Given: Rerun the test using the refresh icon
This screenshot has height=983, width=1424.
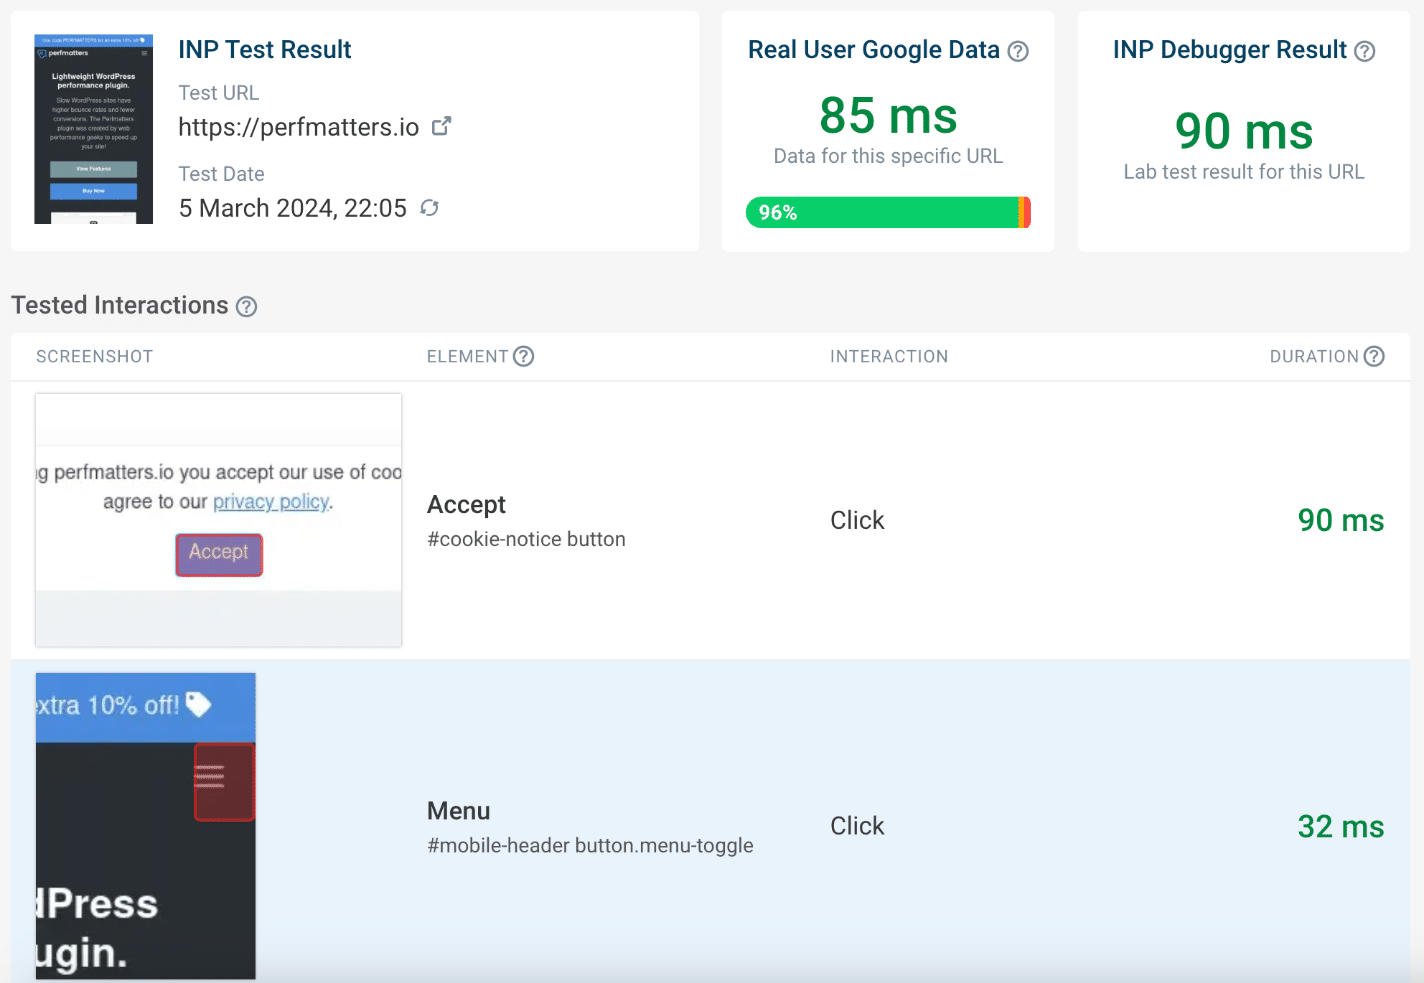Looking at the screenshot, I should [429, 208].
